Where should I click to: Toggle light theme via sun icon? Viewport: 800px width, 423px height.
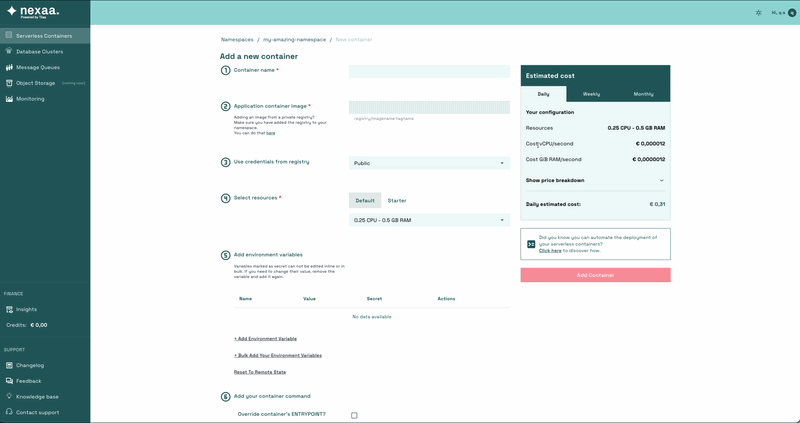[x=758, y=13]
